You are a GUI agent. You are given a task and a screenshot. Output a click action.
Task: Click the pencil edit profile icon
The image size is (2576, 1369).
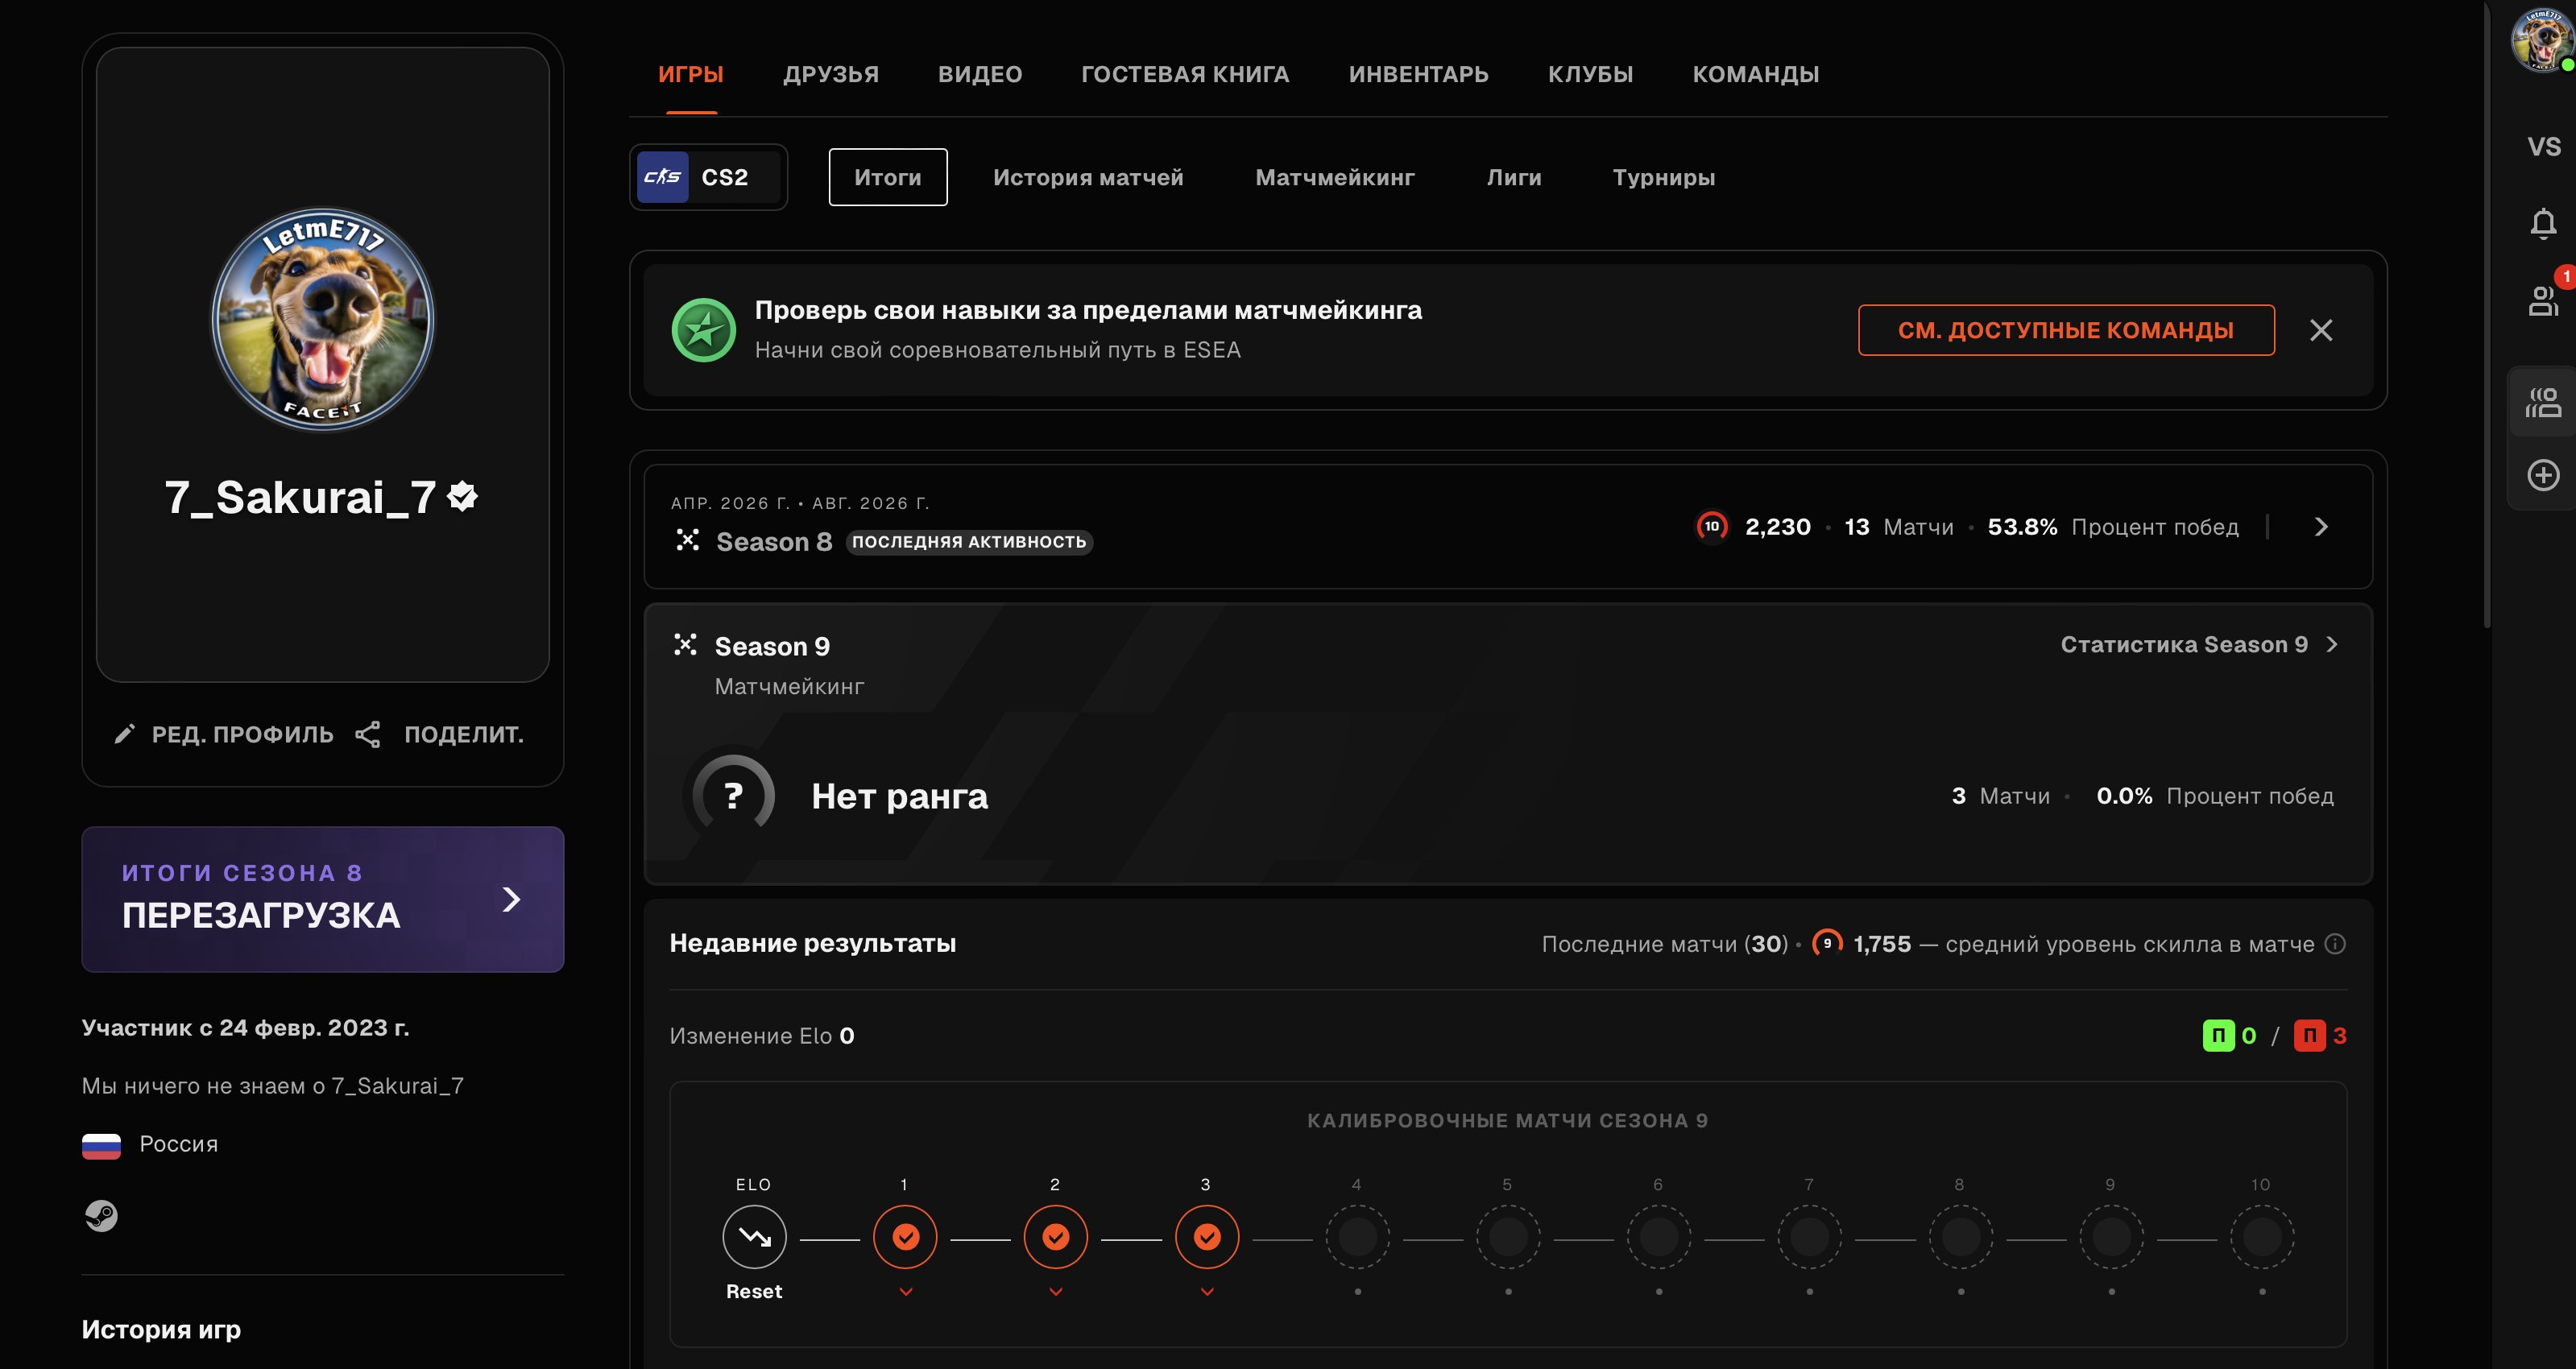(124, 735)
